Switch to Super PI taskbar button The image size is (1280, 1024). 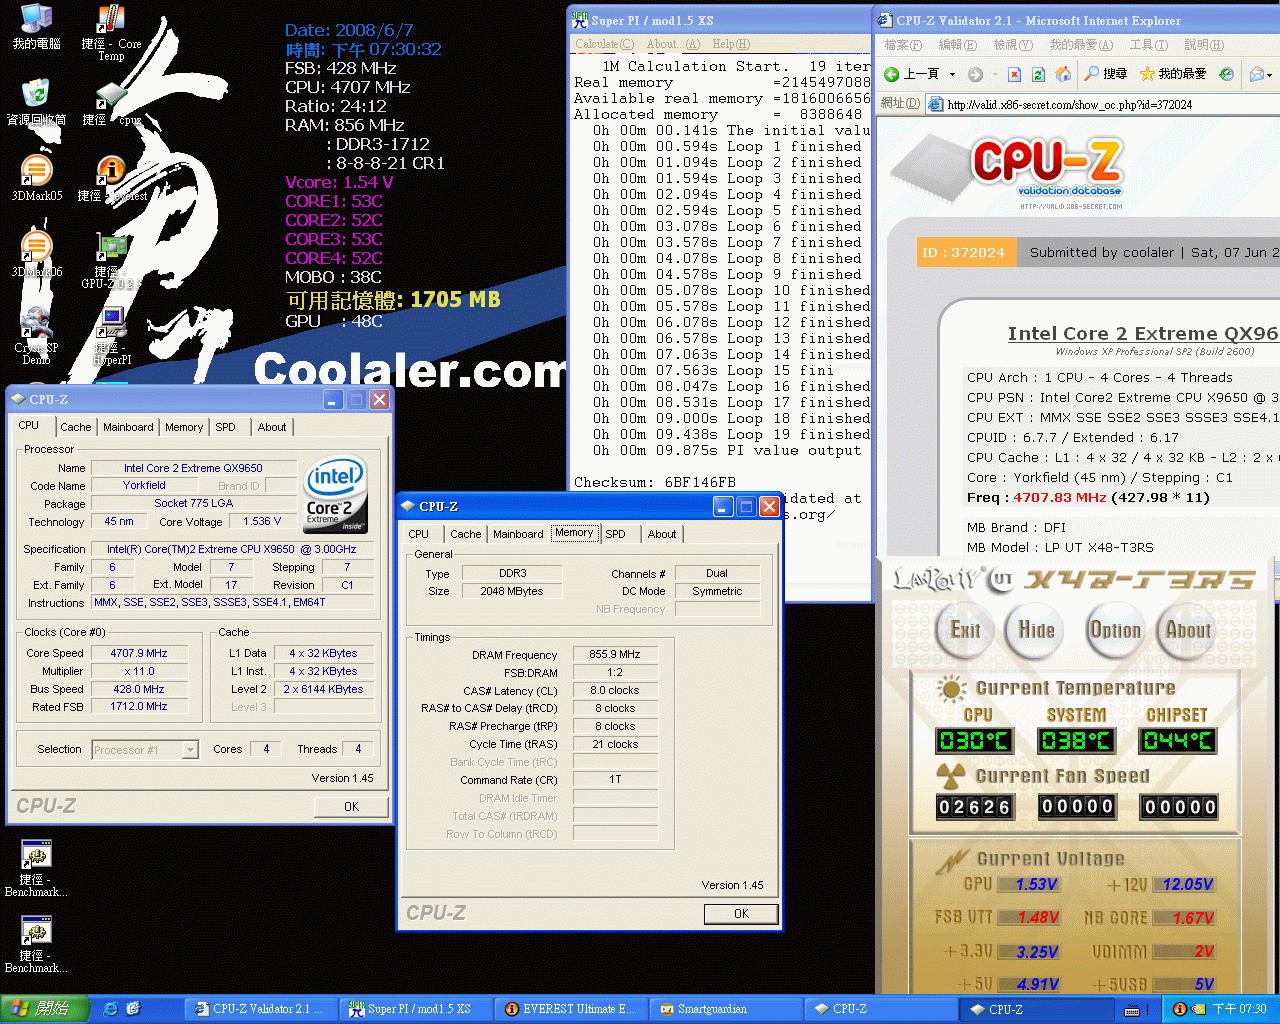[x=418, y=1009]
